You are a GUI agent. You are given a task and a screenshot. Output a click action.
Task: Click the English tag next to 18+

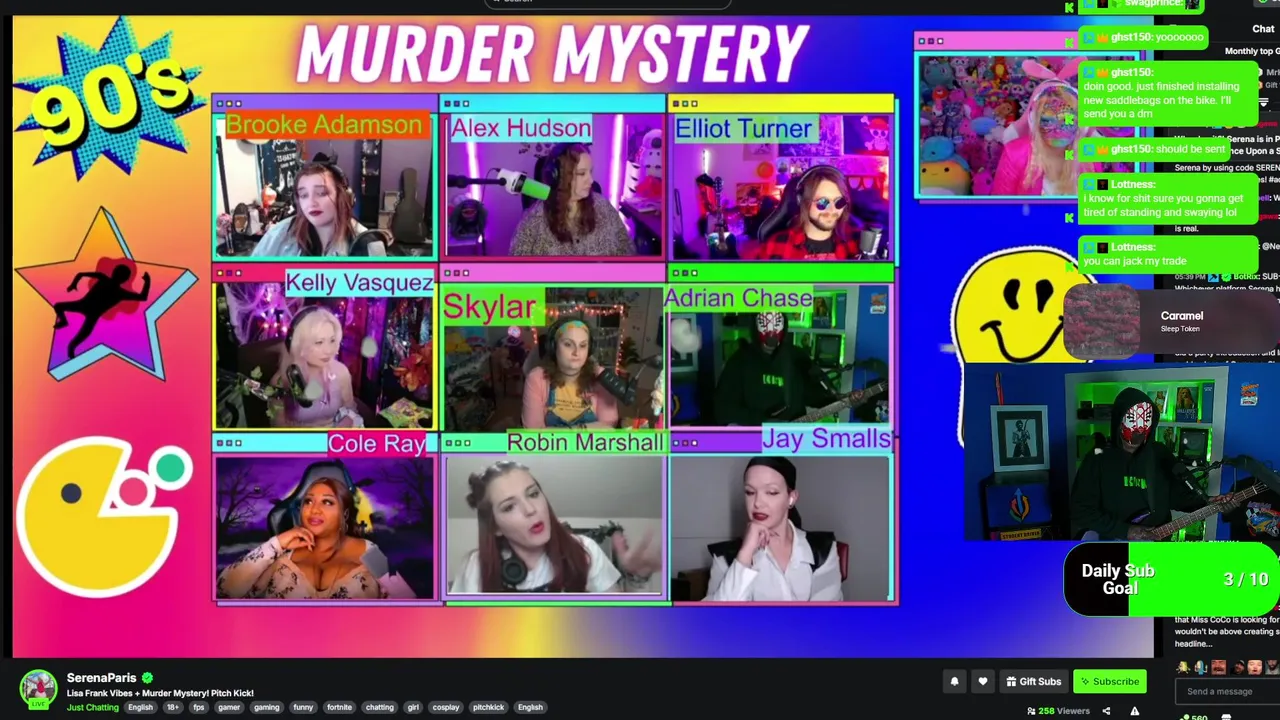click(140, 707)
